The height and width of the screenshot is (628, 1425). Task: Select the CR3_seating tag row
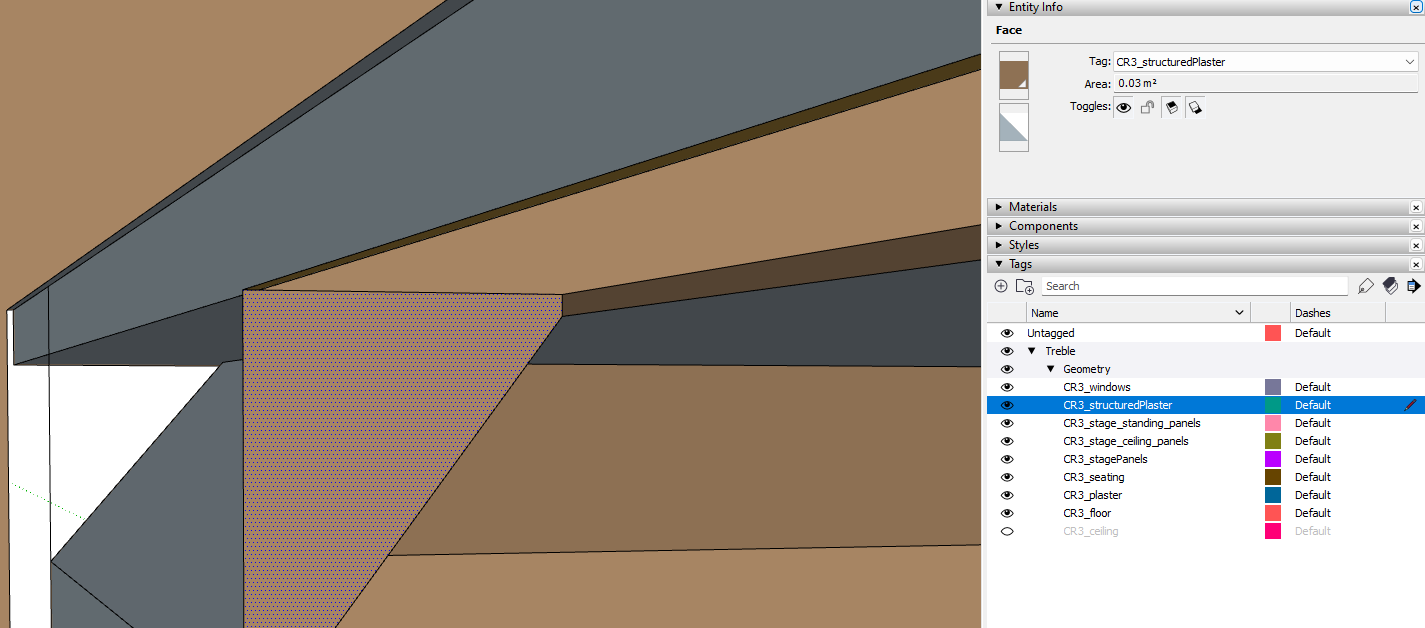click(1205, 477)
